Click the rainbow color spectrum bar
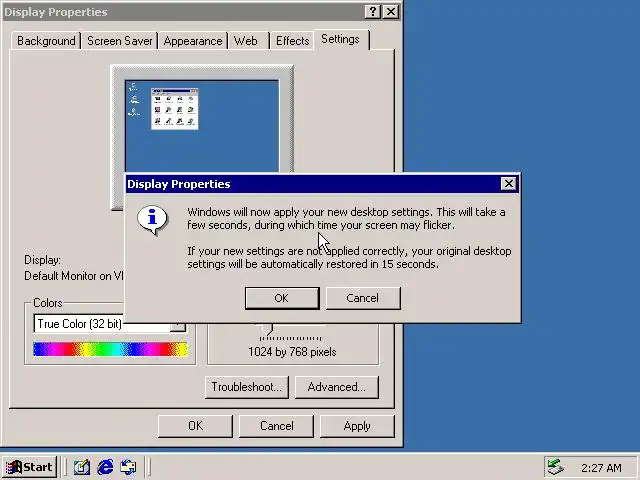Viewport: 640px width, 480px height. [110, 349]
